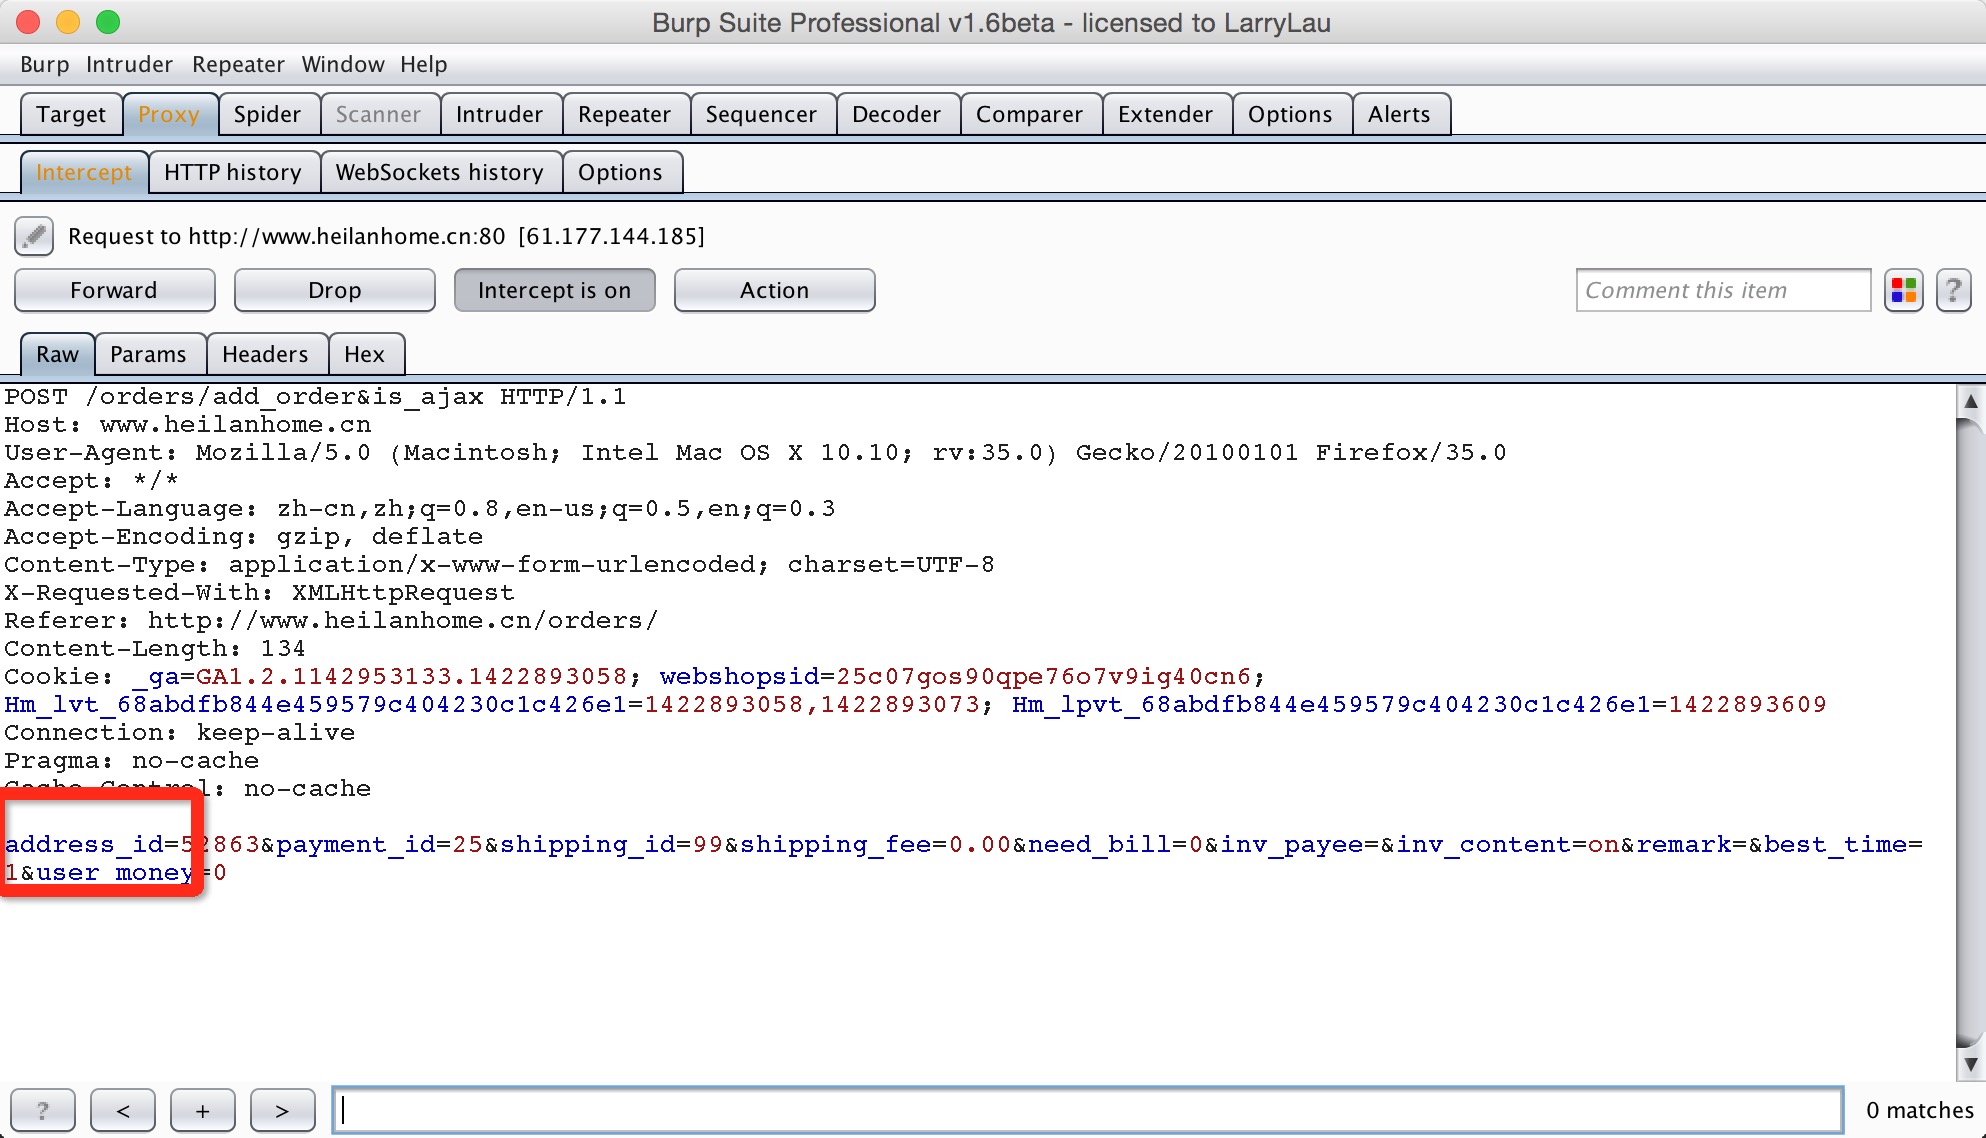
Task: Open the Repeater menu
Action: pyautogui.click(x=238, y=64)
